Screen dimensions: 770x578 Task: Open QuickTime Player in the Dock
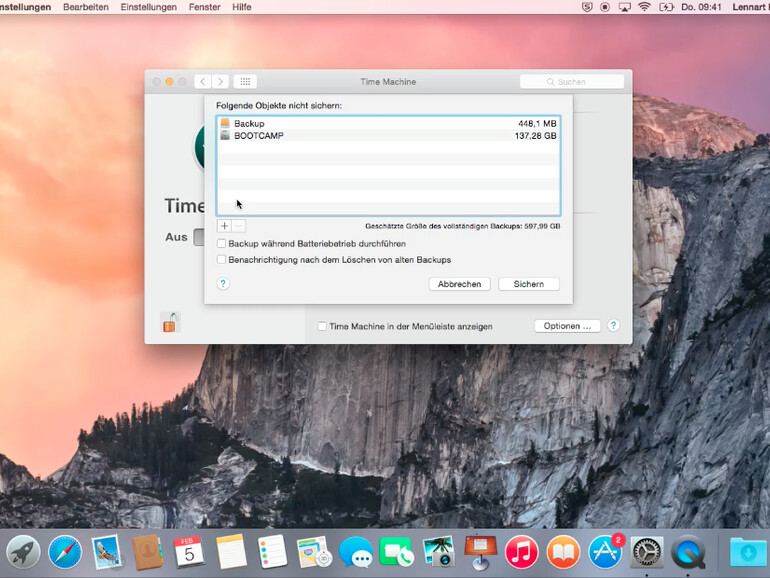pos(688,552)
